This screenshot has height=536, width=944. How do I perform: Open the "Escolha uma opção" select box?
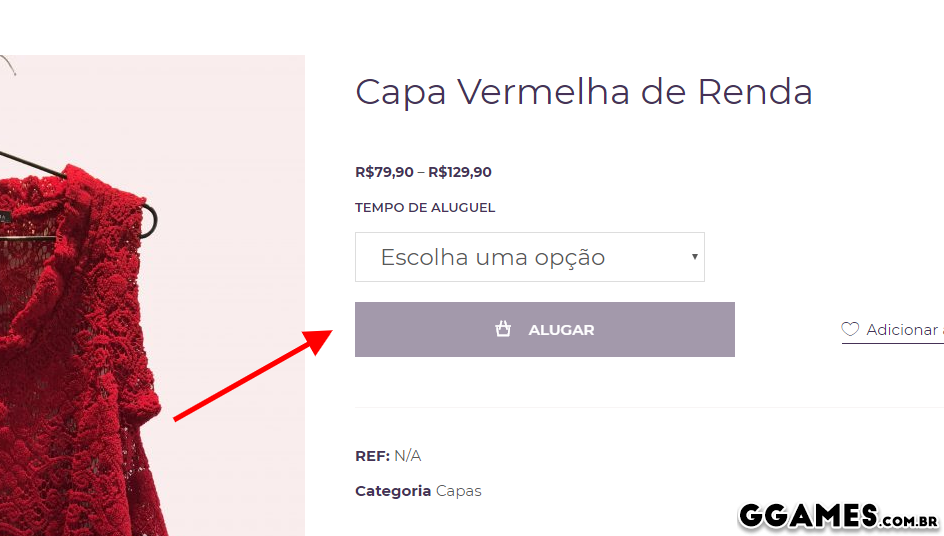(529, 257)
